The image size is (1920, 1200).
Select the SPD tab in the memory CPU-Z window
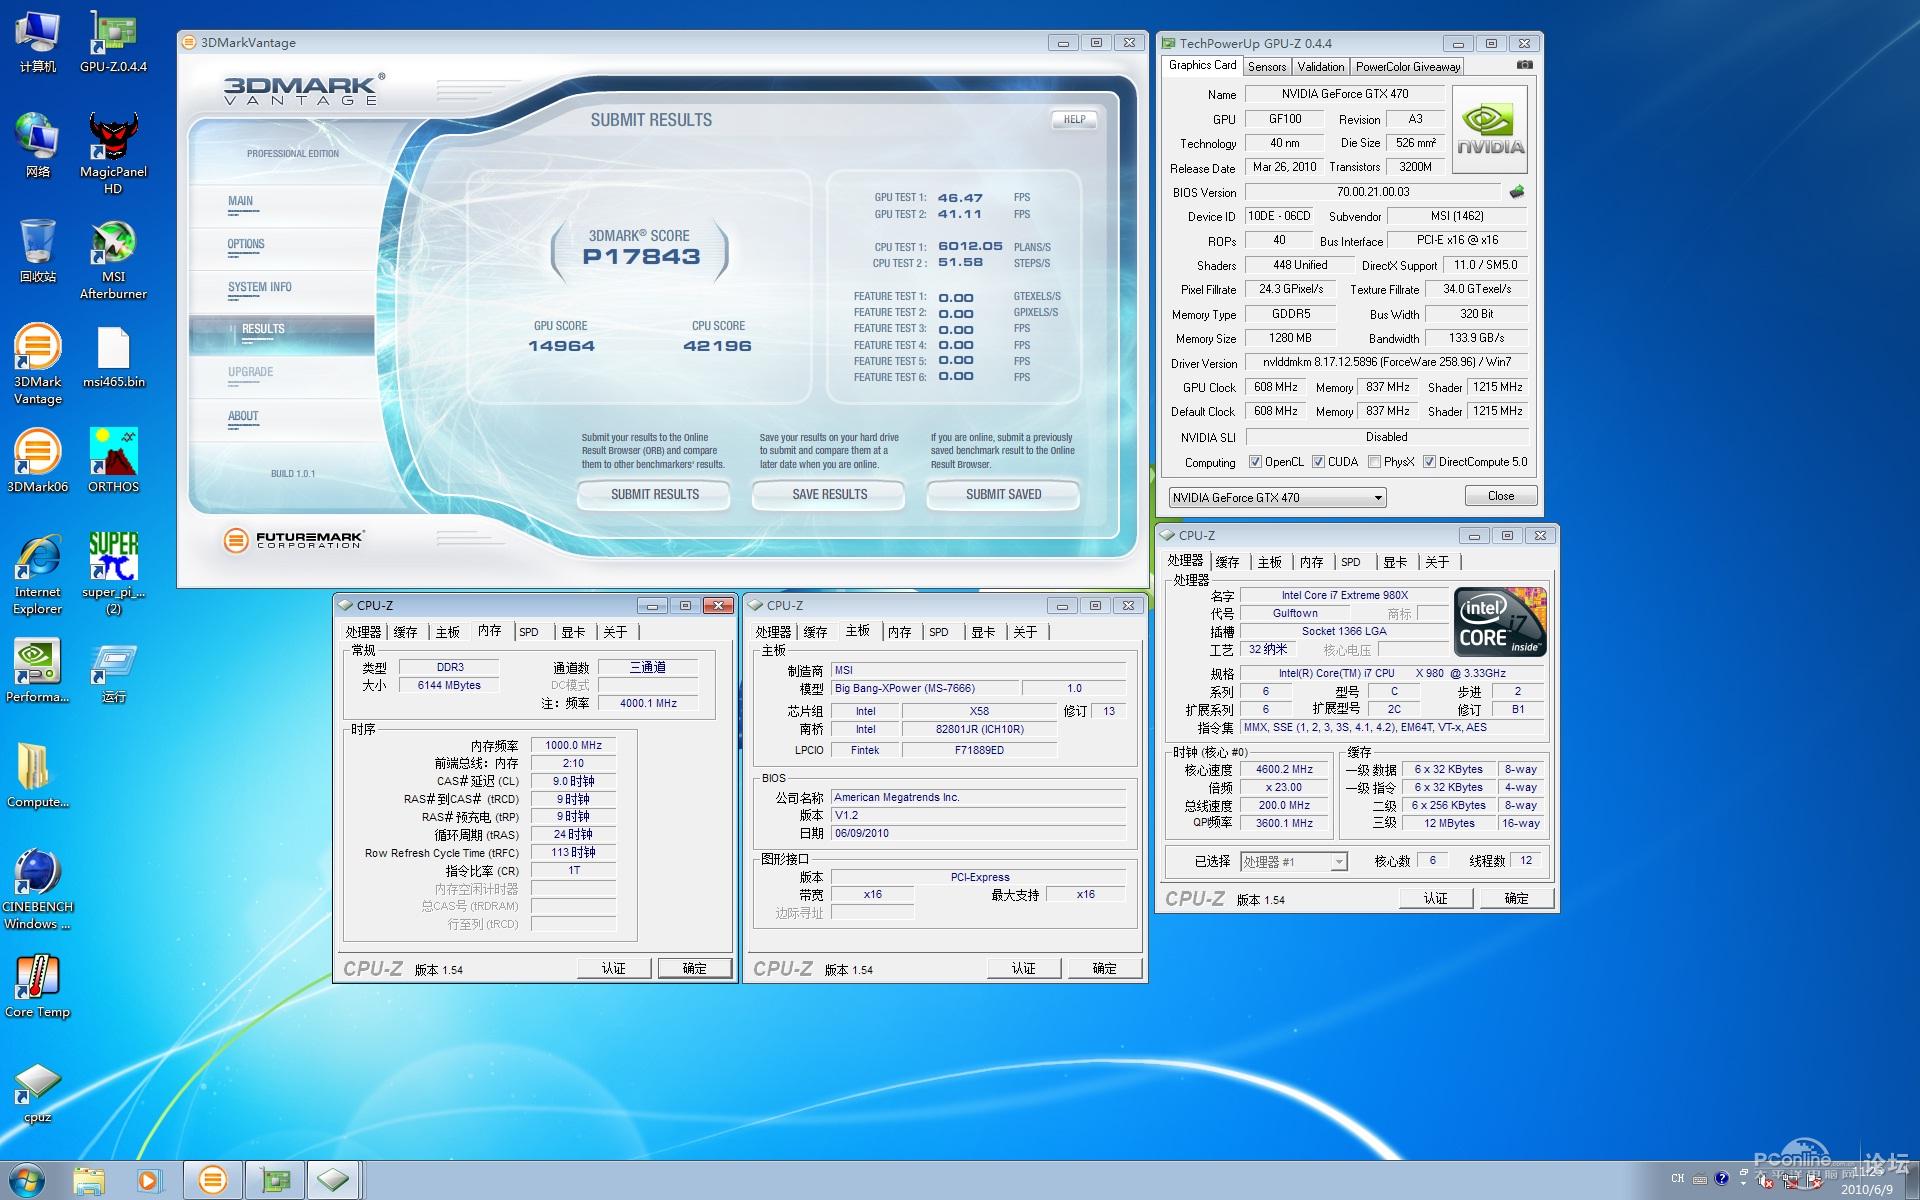(x=529, y=632)
